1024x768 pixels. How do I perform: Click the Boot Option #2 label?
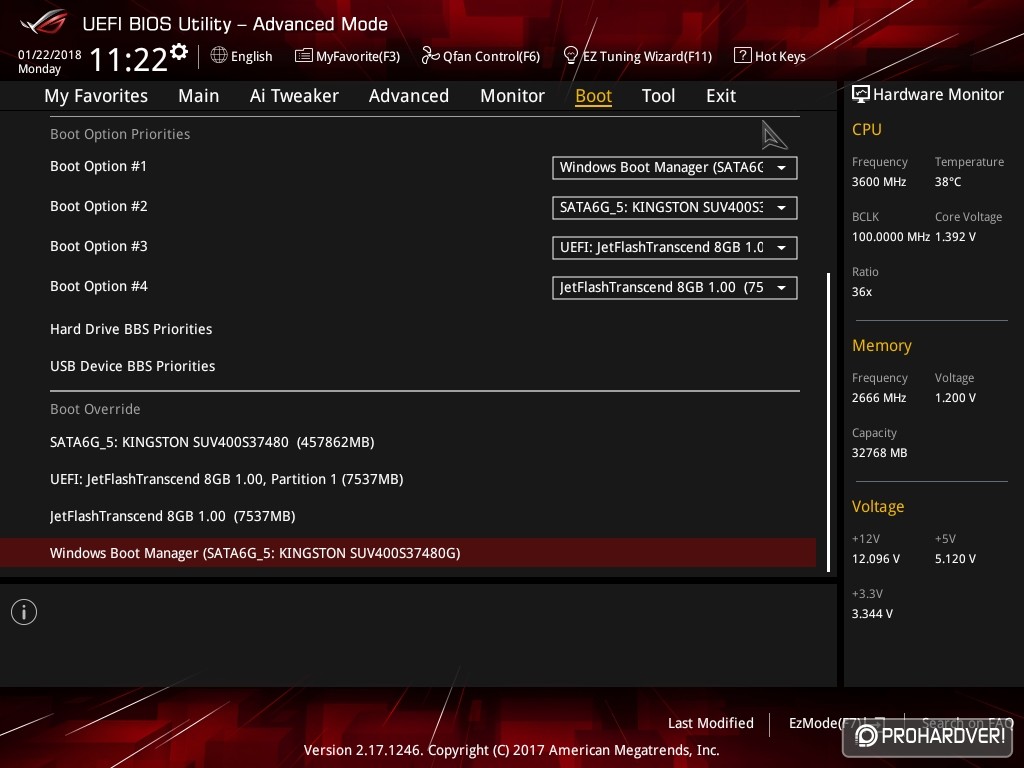[x=99, y=206]
